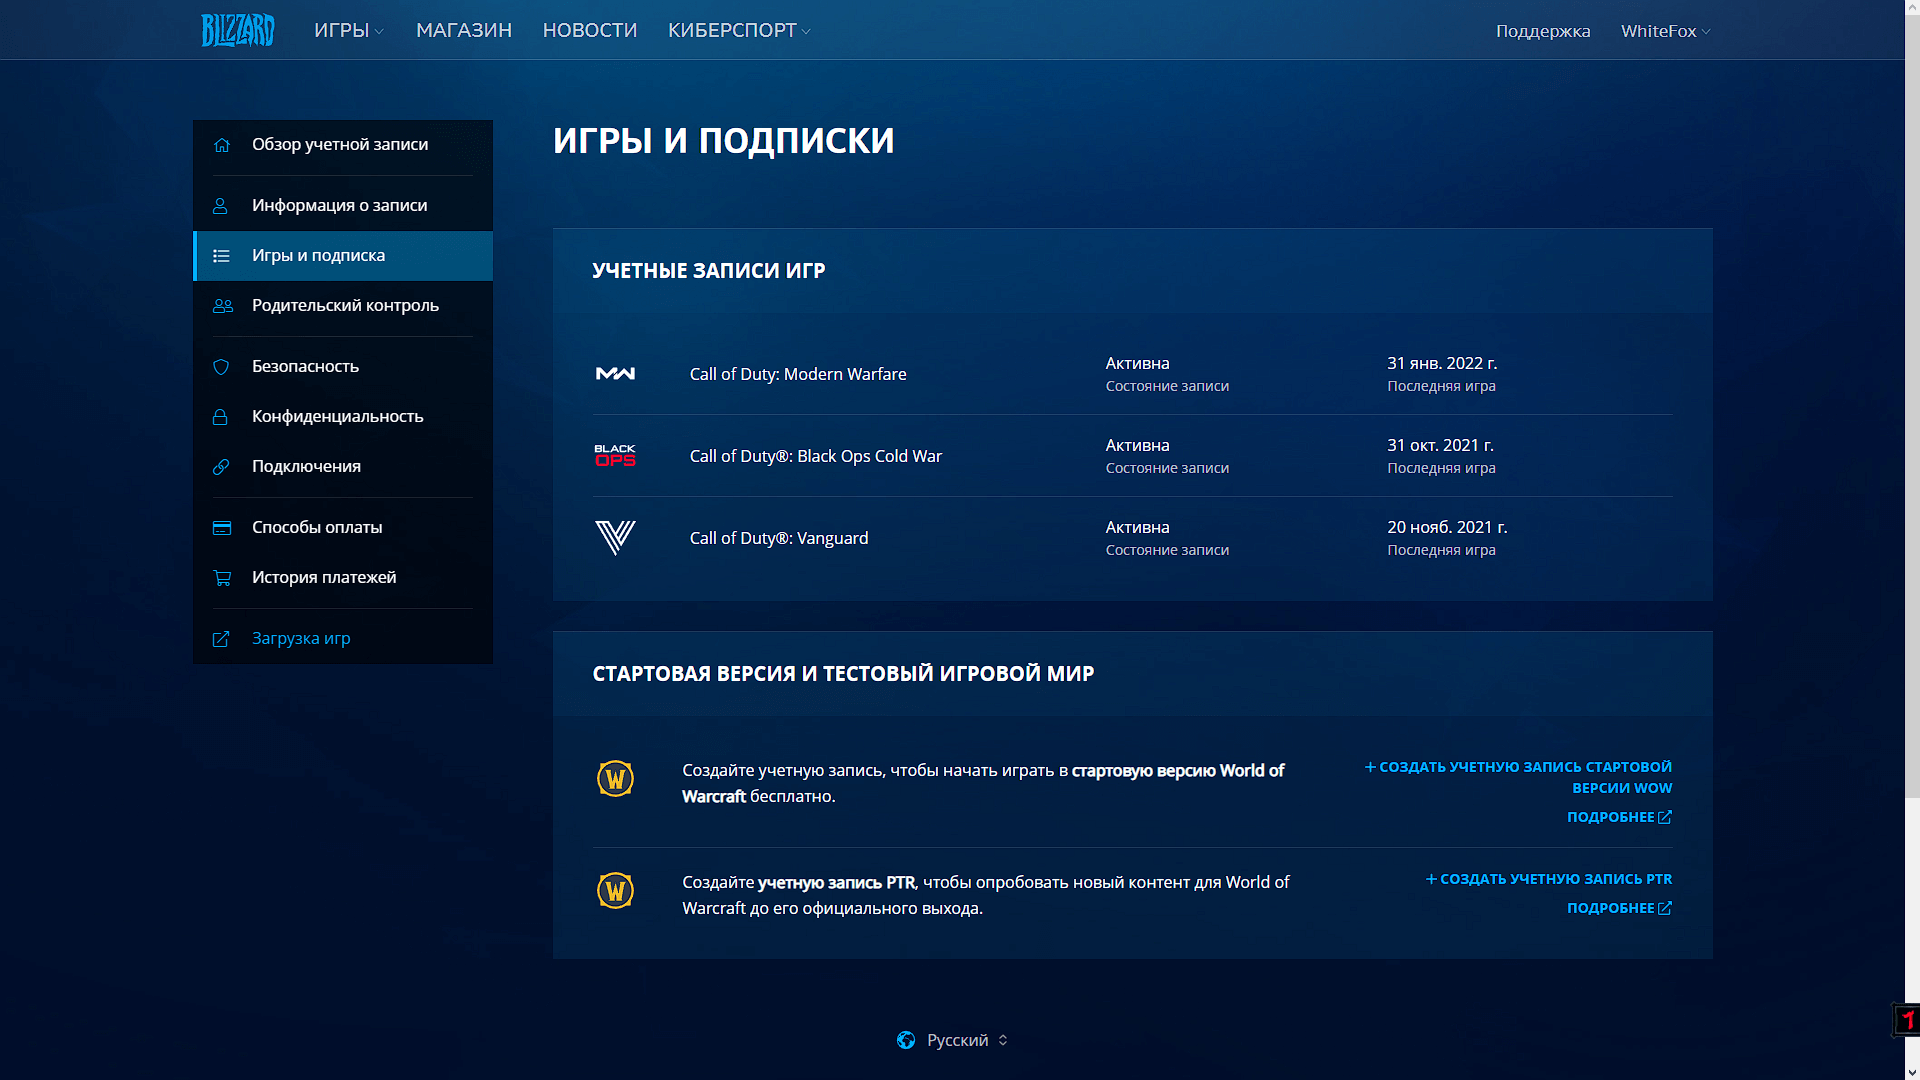
Task: Open the Безопасность section
Action: pos(343,367)
